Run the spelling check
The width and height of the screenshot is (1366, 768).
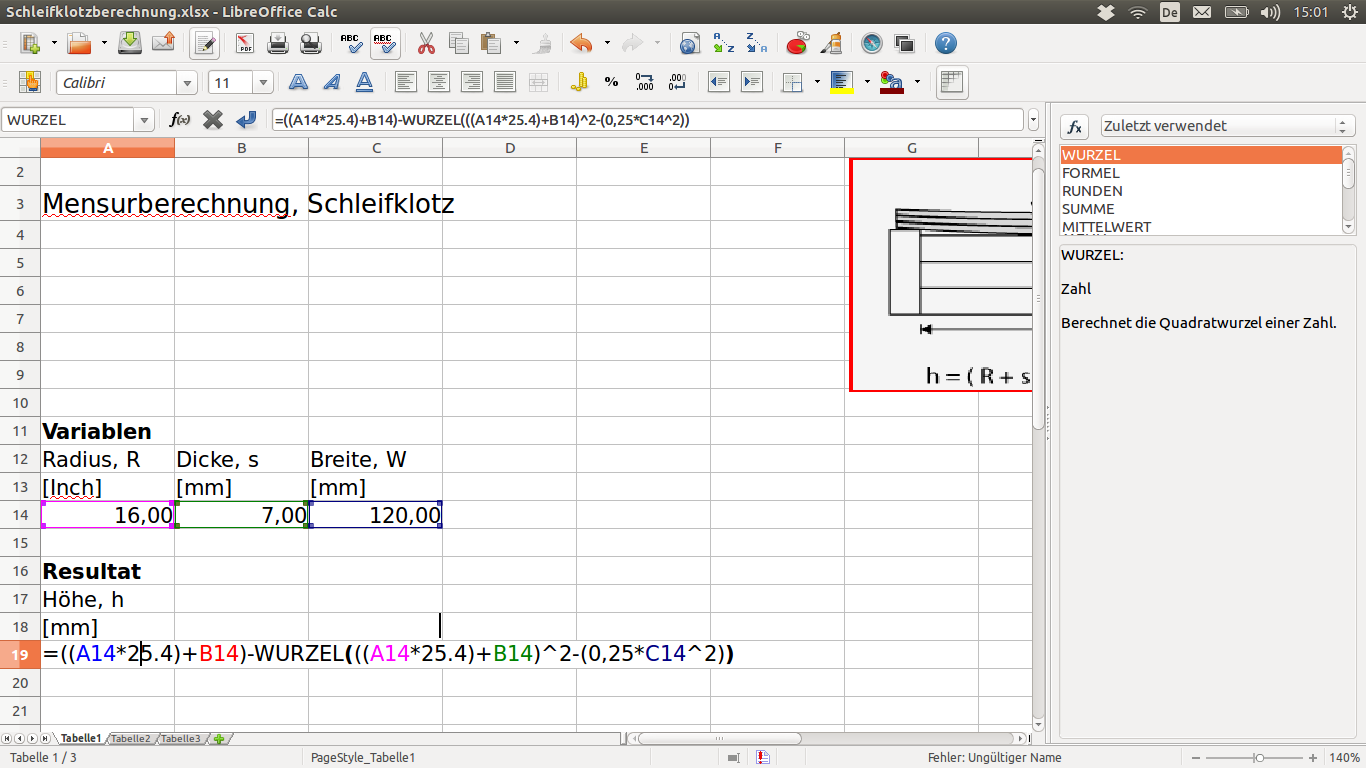coord(351,44)
